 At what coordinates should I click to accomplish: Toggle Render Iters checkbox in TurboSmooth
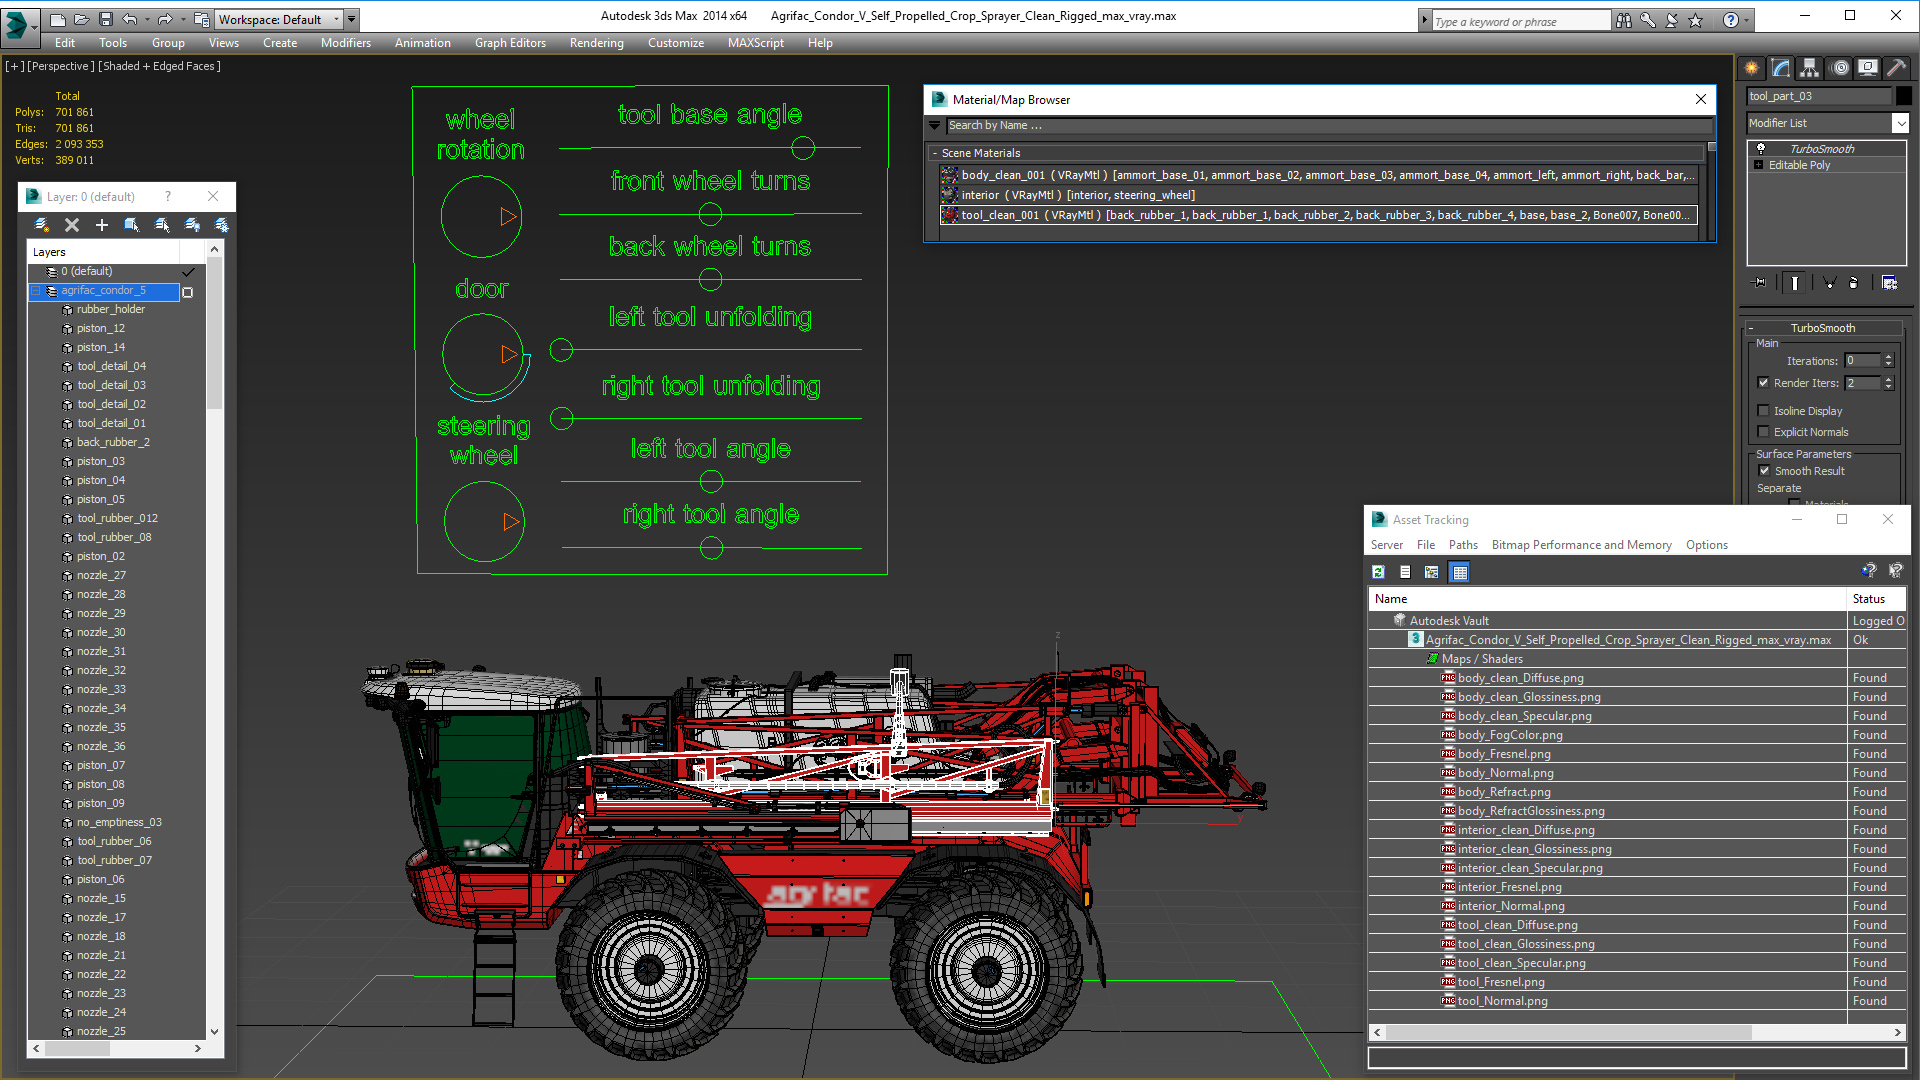(x=1764, y=383)
